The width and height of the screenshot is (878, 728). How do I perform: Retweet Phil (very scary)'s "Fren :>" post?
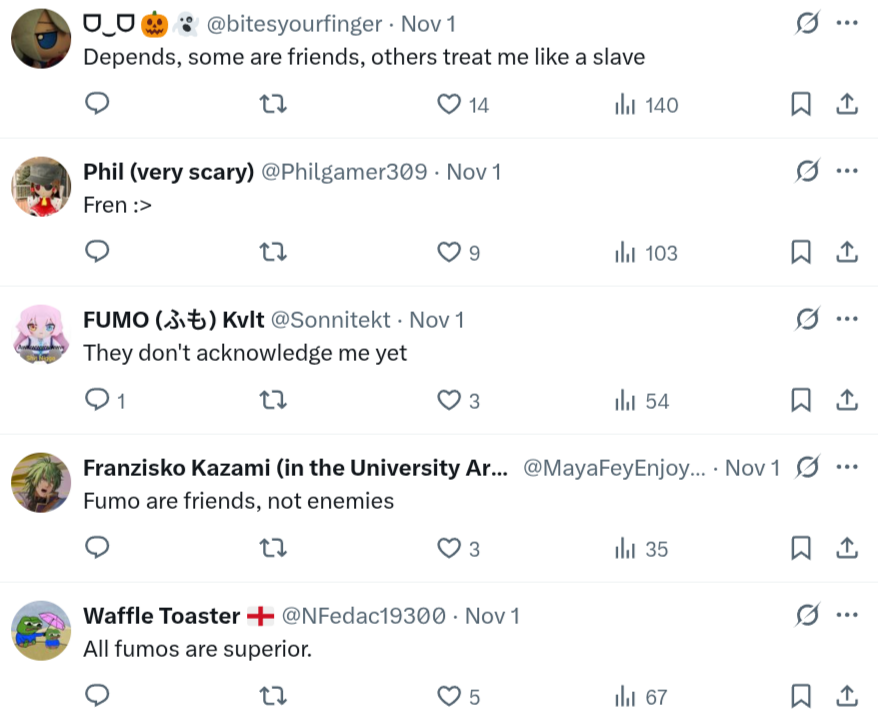pos(273,252)
